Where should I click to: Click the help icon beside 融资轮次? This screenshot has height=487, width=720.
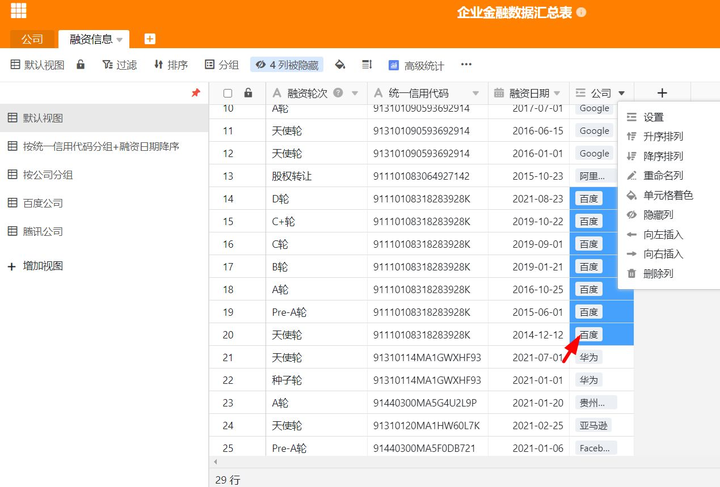point(338,93)
